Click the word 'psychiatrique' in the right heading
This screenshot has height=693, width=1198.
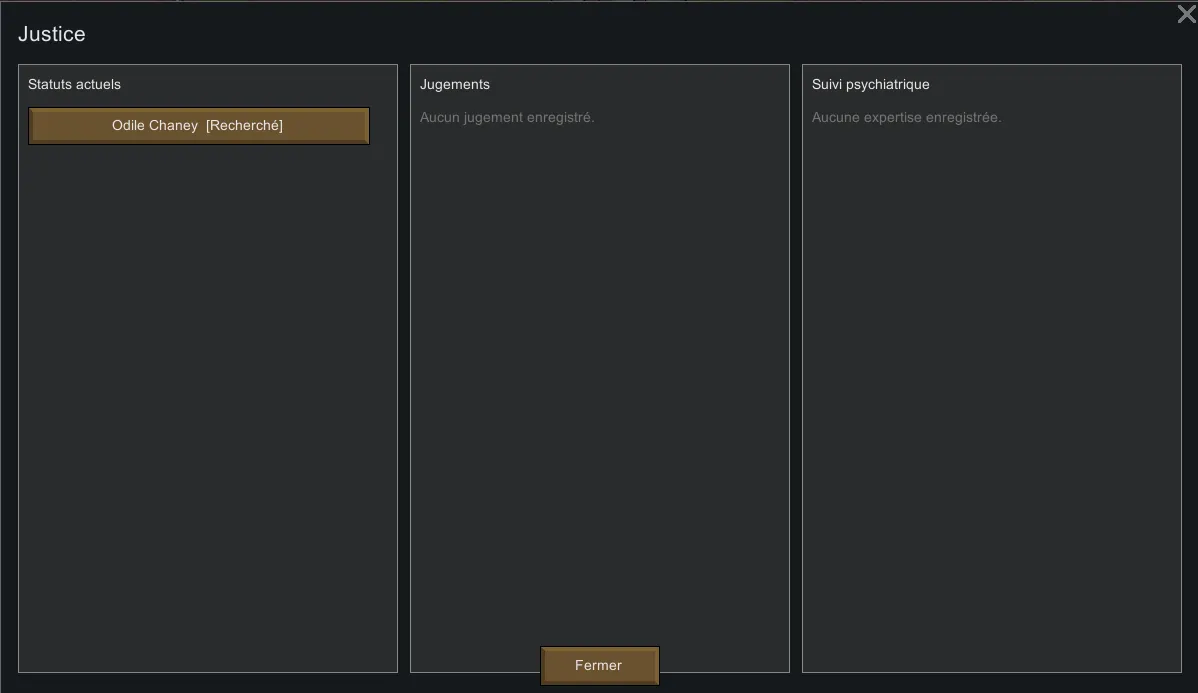(888, 85)
